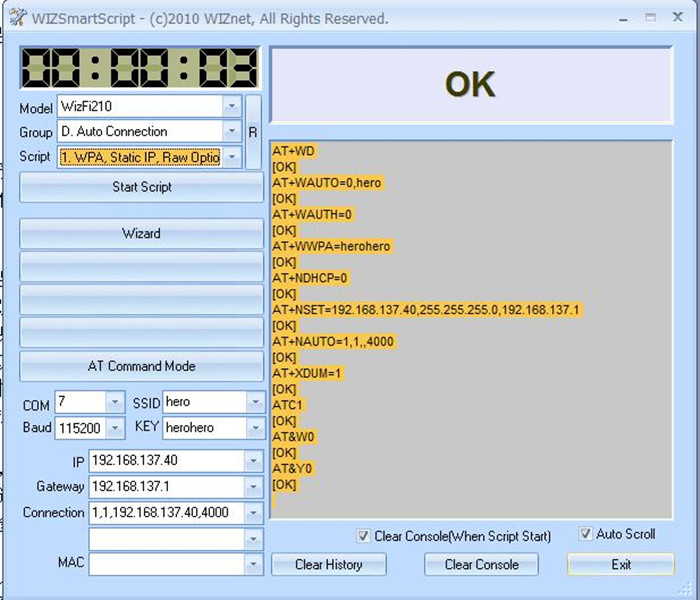Open the MAC dropdown arrow
700x600 pixels.
tap(254, 564)
